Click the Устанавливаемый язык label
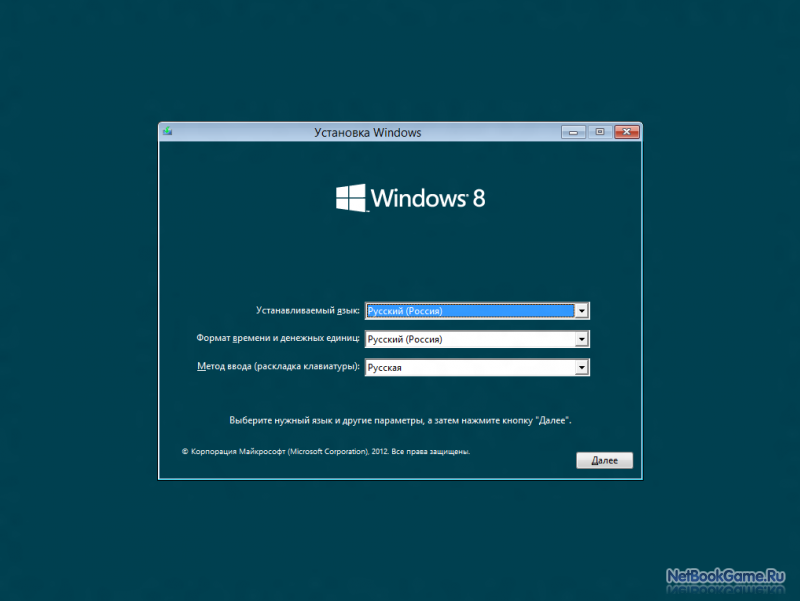 (x=308, y=310)
